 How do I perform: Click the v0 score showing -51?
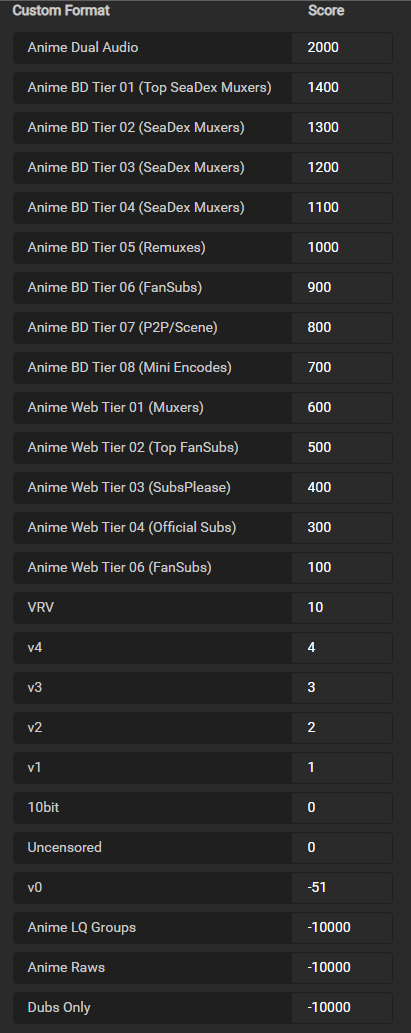point(342,887)
